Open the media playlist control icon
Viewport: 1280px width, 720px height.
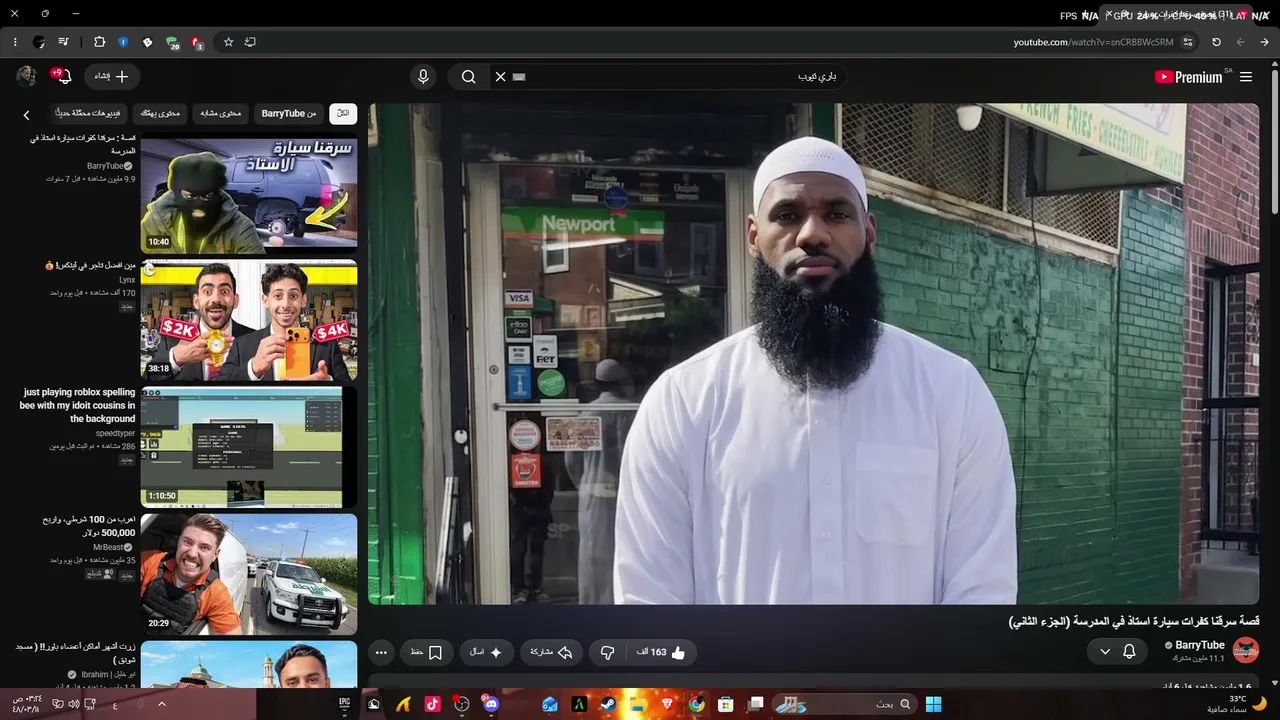point(64,42)
